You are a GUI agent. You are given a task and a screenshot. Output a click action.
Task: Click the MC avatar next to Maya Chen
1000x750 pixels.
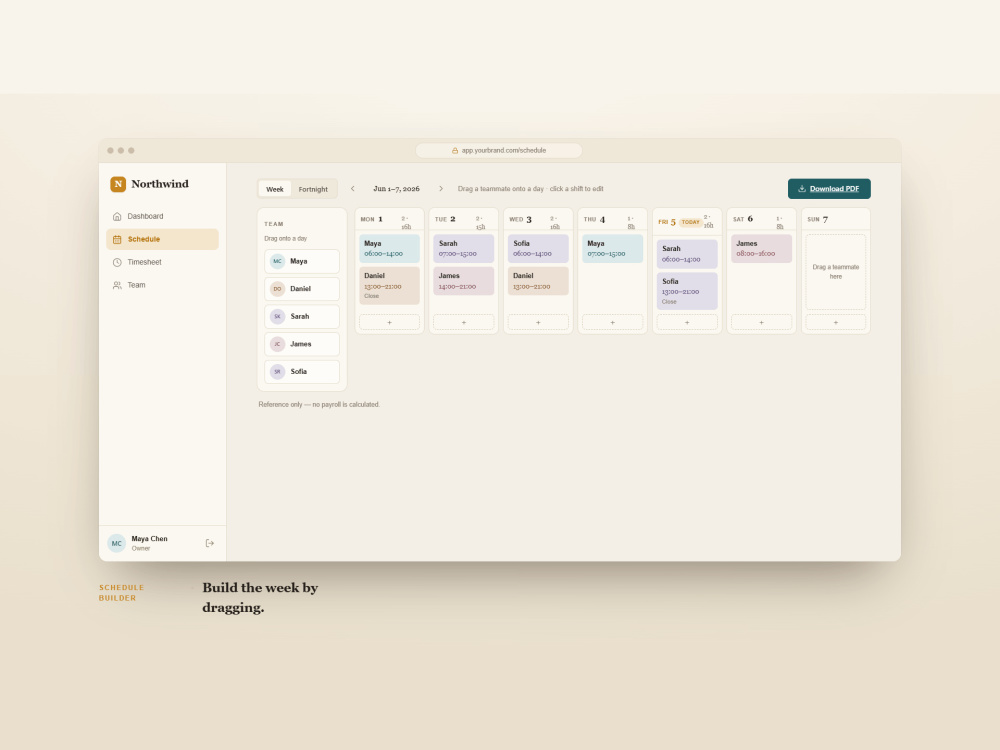[117, 543]
